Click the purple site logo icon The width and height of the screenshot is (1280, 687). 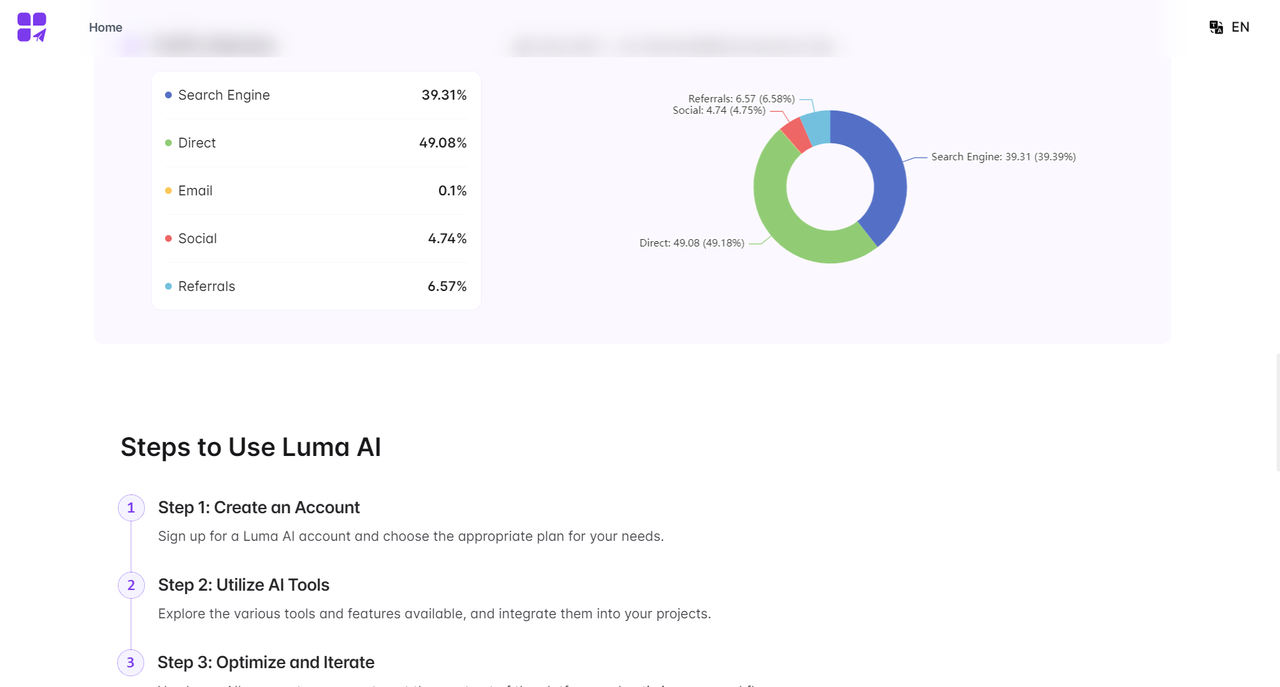point(32,27)
